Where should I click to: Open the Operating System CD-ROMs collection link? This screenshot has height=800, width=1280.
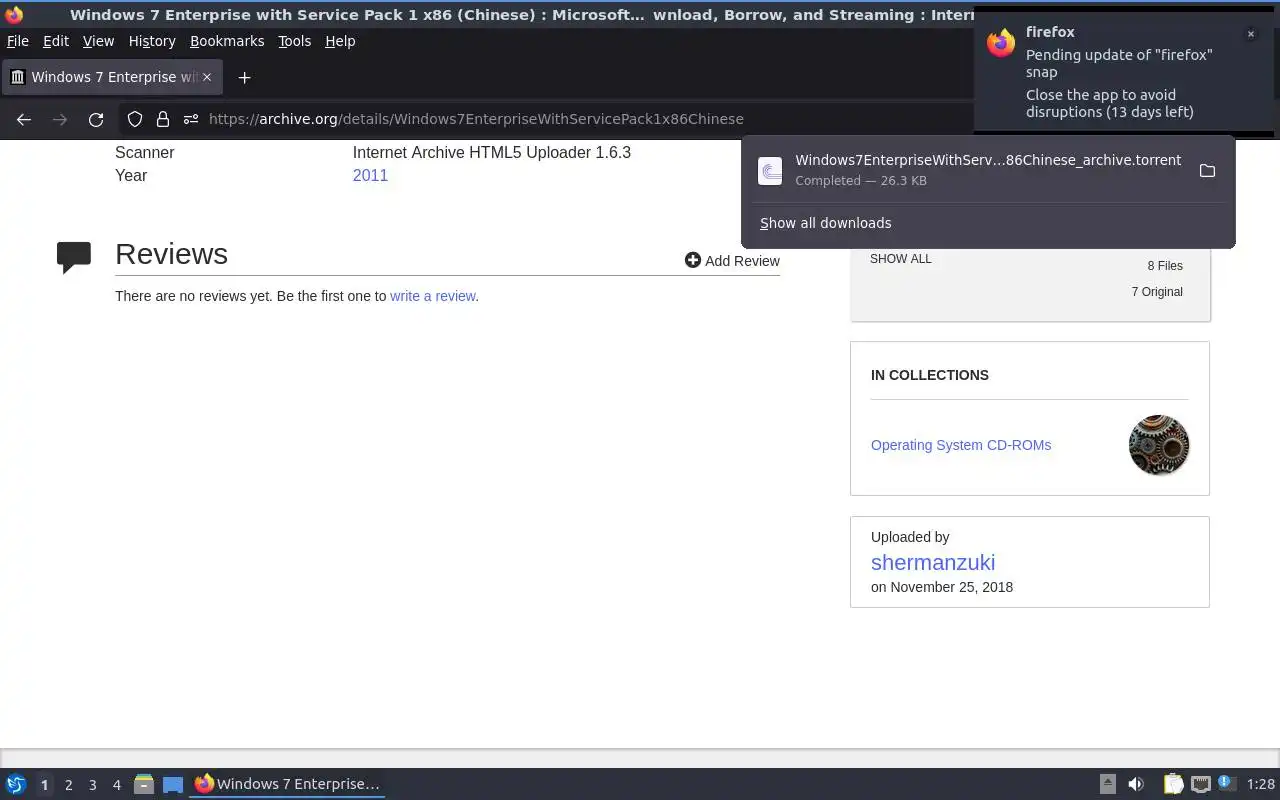(x=961, y=445)
